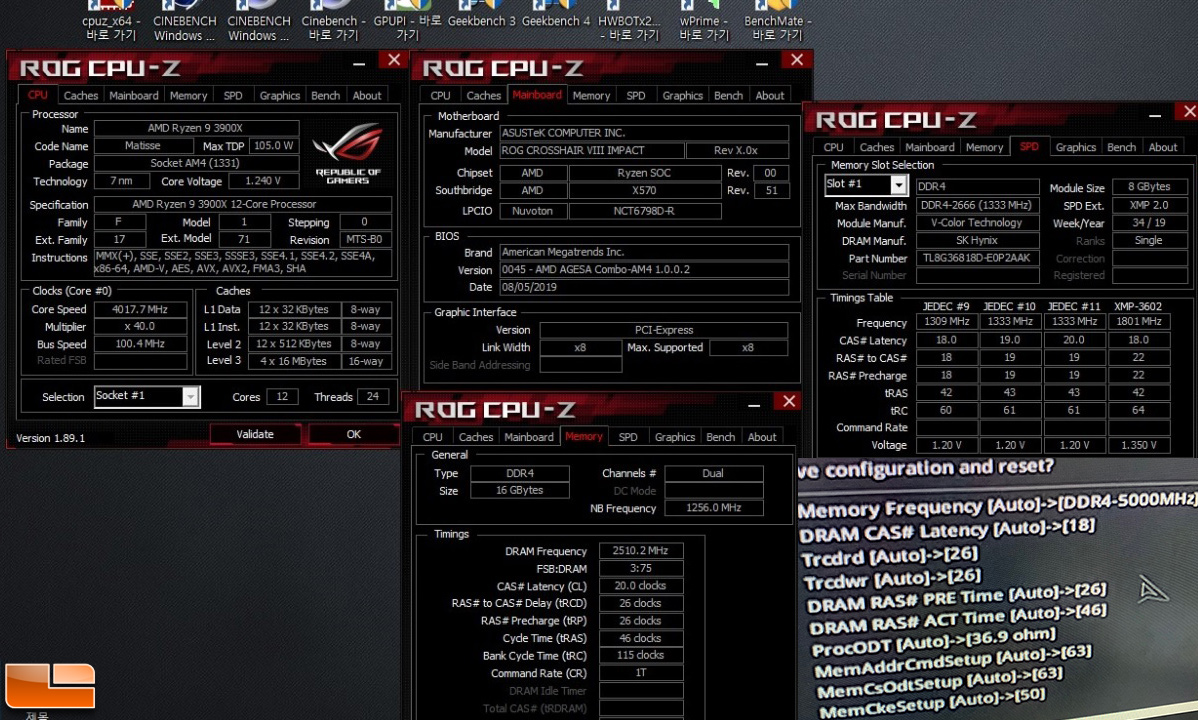Show About tab in the Motherboard window
The width and height of the screenshot is (1198, 720).
pos(769,96)
